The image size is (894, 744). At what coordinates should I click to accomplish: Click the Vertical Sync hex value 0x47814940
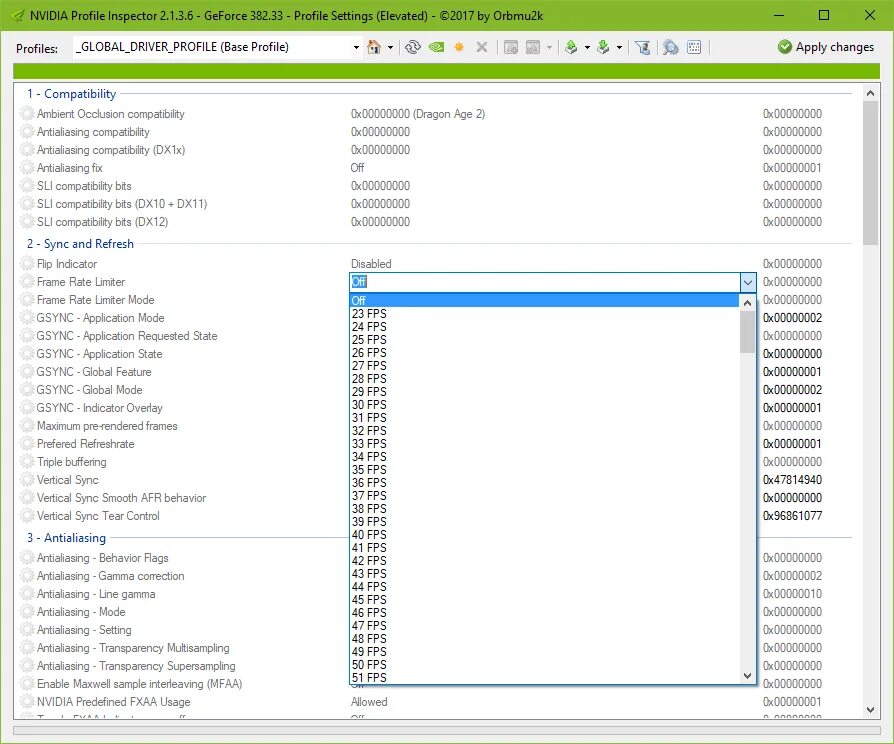pyautogui.click(x=793, y=480)
